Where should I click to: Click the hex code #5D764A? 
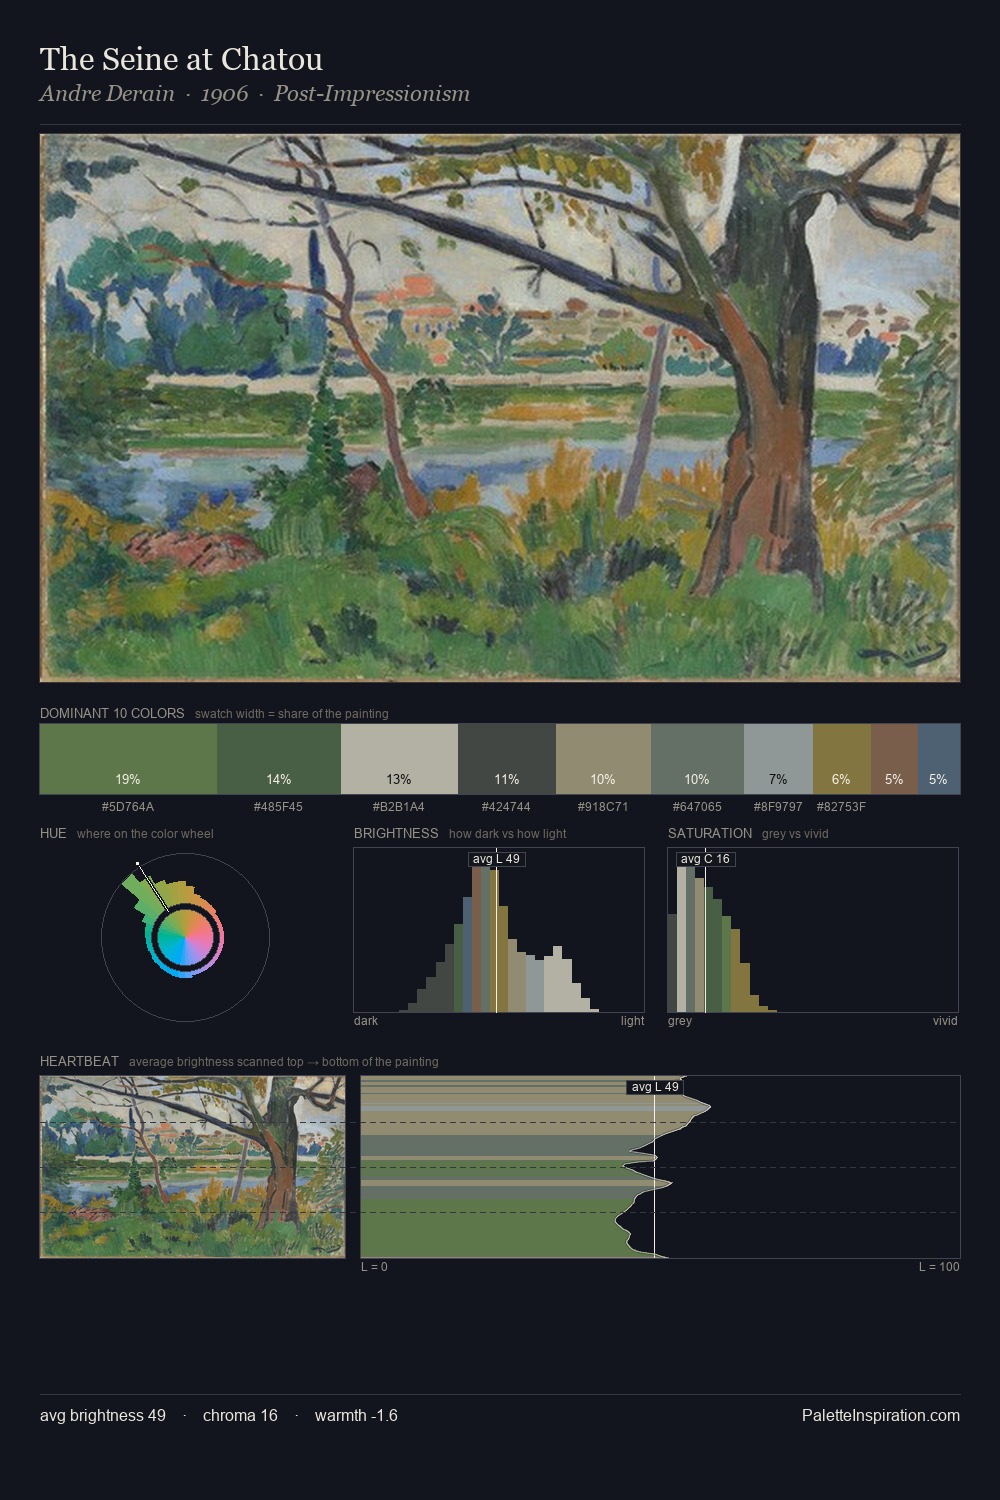pos(128,807)
